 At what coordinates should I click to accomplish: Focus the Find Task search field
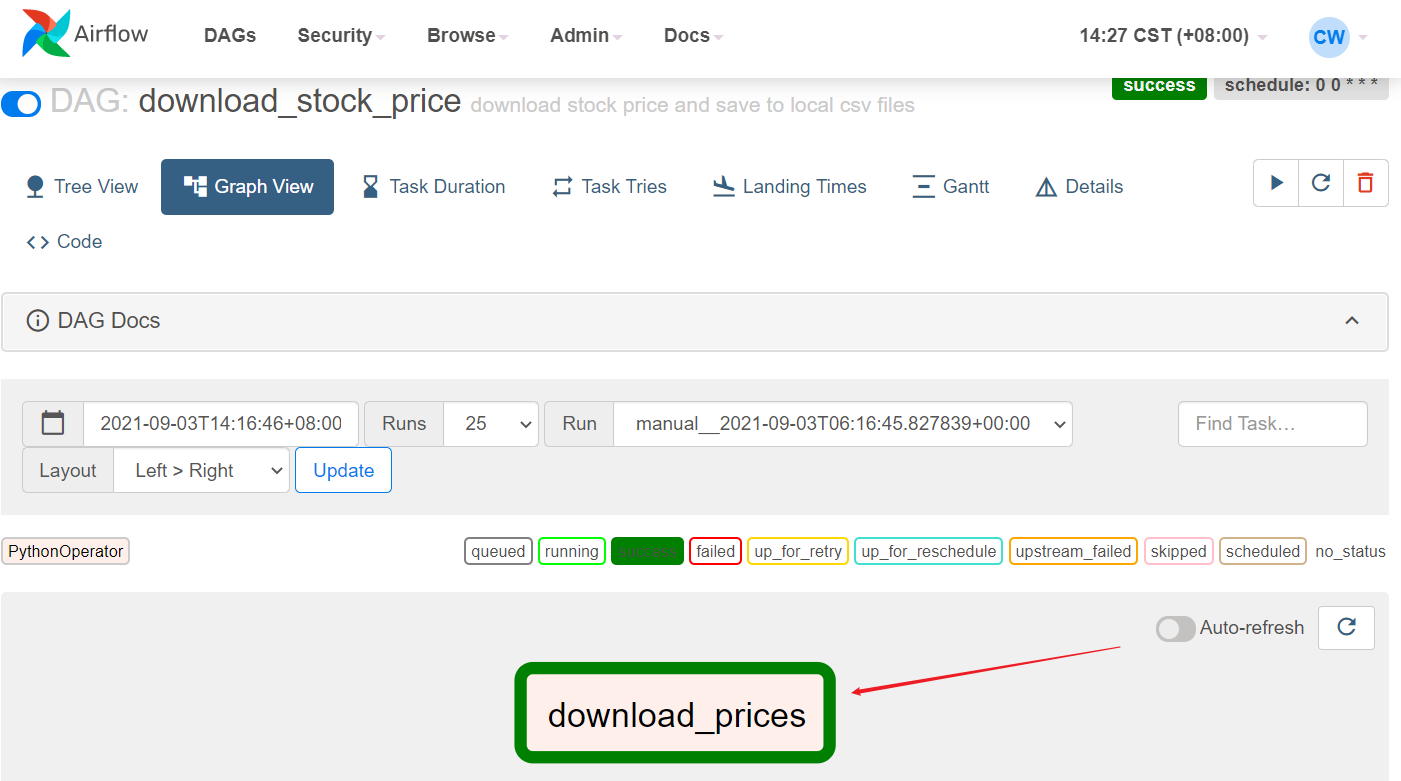(x=1272, y=424)
